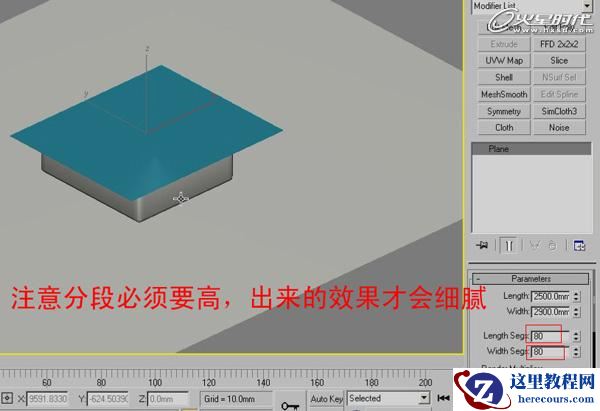Click the Edit Spline modifier button

[x=559, y=94]
